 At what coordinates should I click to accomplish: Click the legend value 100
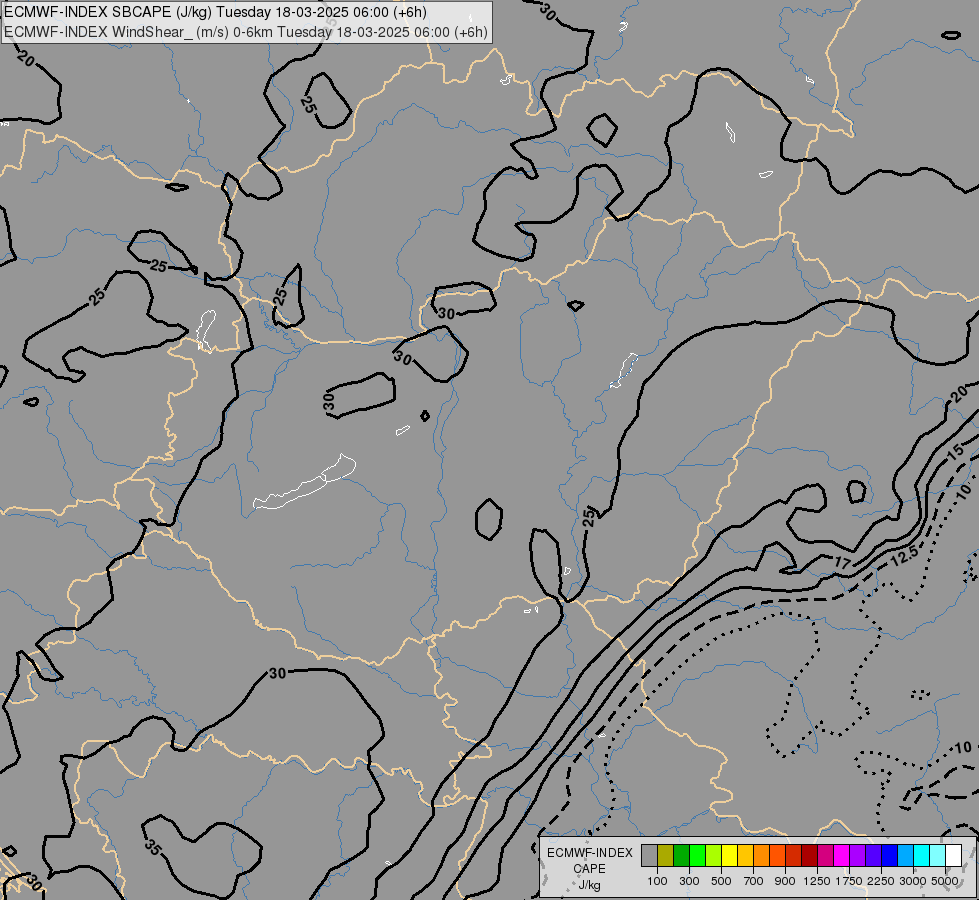pos(657,881)
